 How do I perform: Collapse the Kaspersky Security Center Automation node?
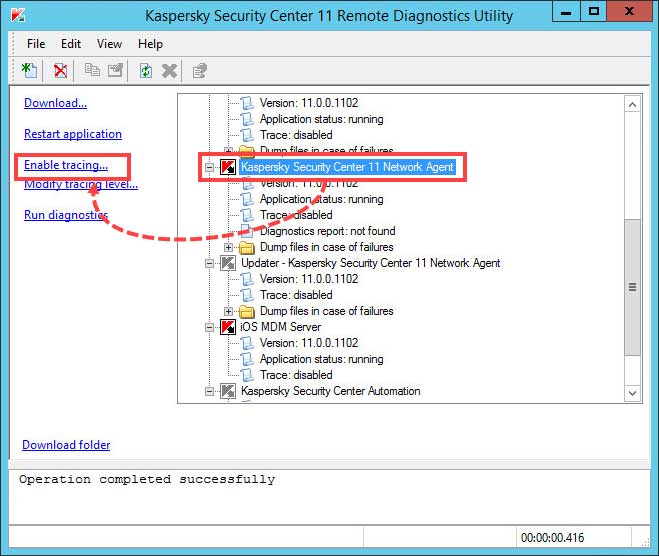pos(209,391)
